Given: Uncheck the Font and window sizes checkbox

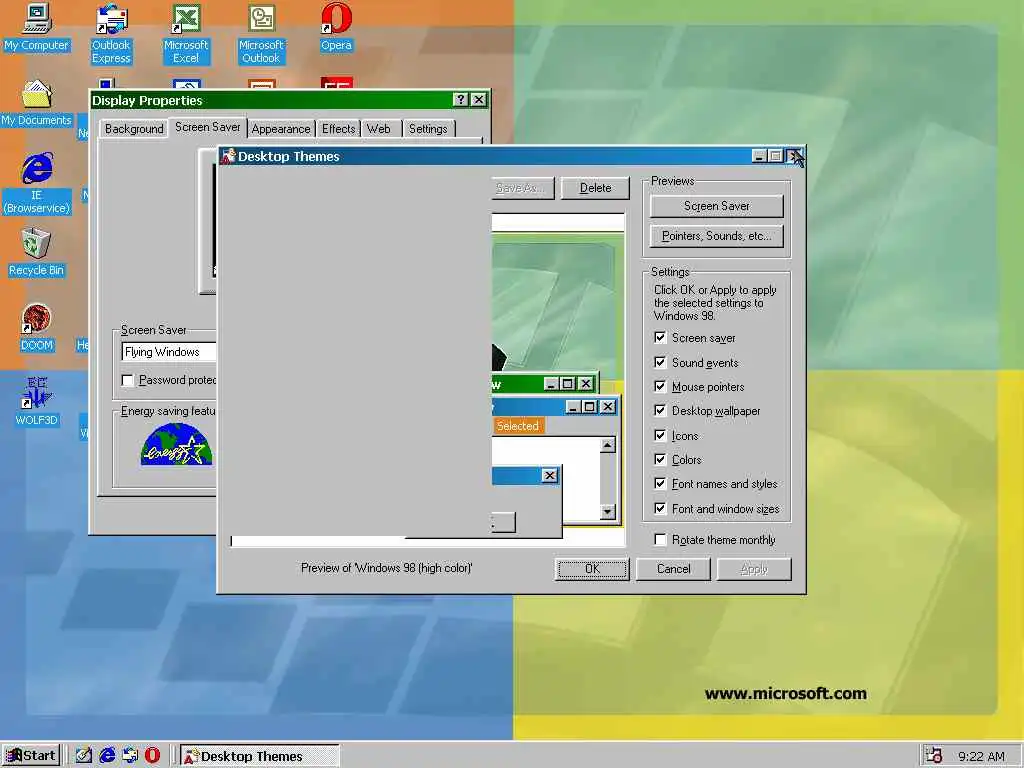Looking at the screenshot, I should pyautogui.click(x=660, y=509).
